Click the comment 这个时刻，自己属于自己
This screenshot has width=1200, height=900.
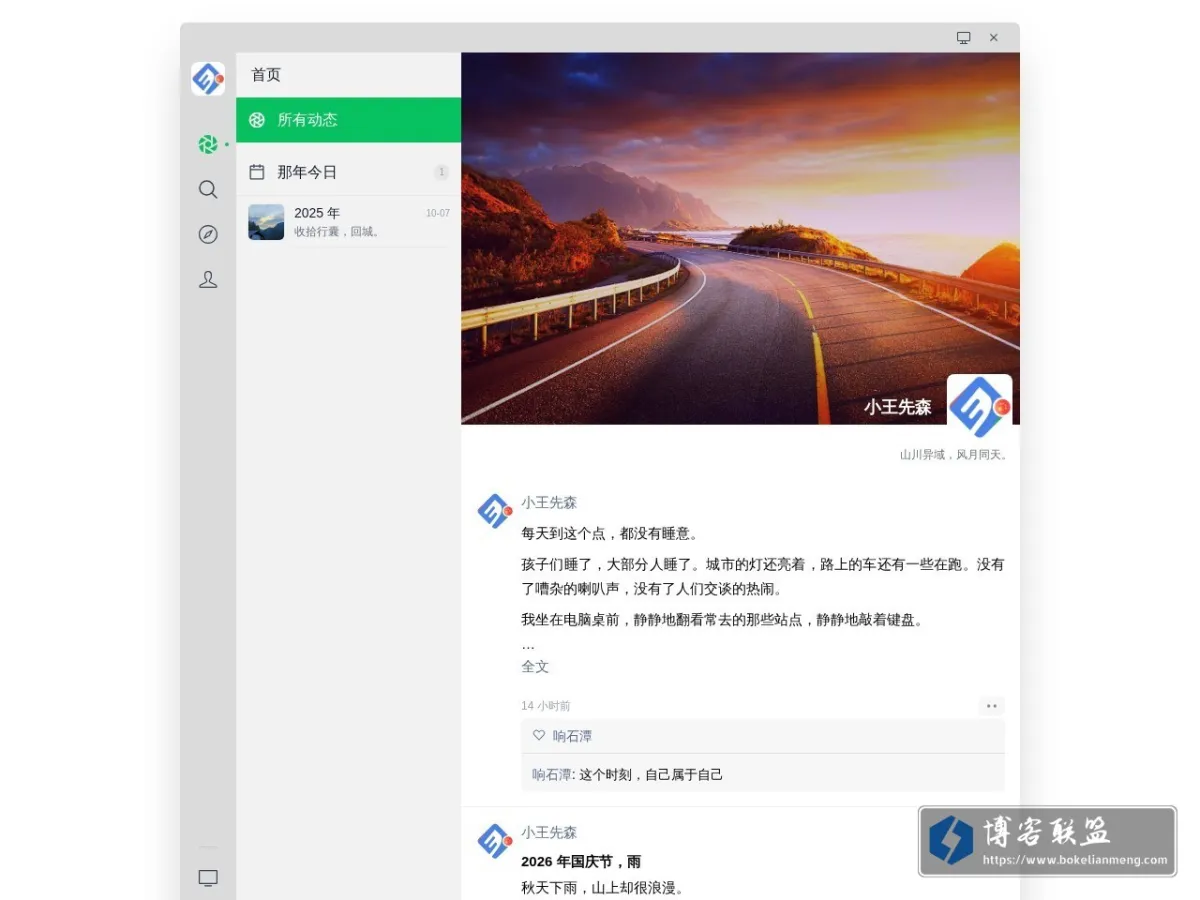[x=651, y=774]
